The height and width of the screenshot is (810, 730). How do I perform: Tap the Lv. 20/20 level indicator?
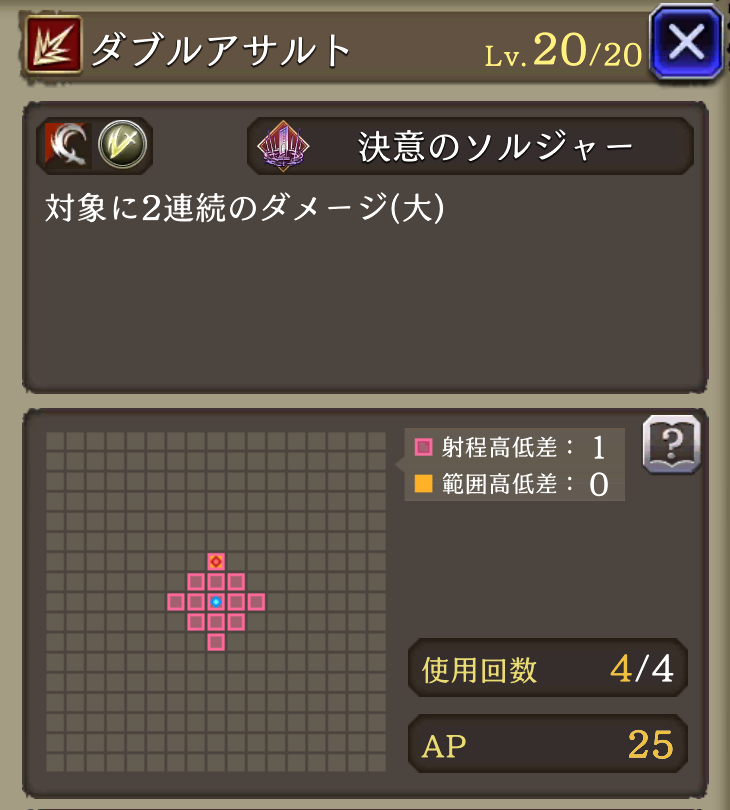pos(563,52)
